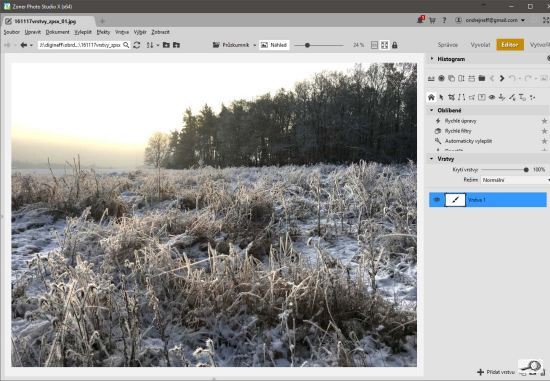
Task: Switch to the Vyvolat tab
Action: [480, 45]
